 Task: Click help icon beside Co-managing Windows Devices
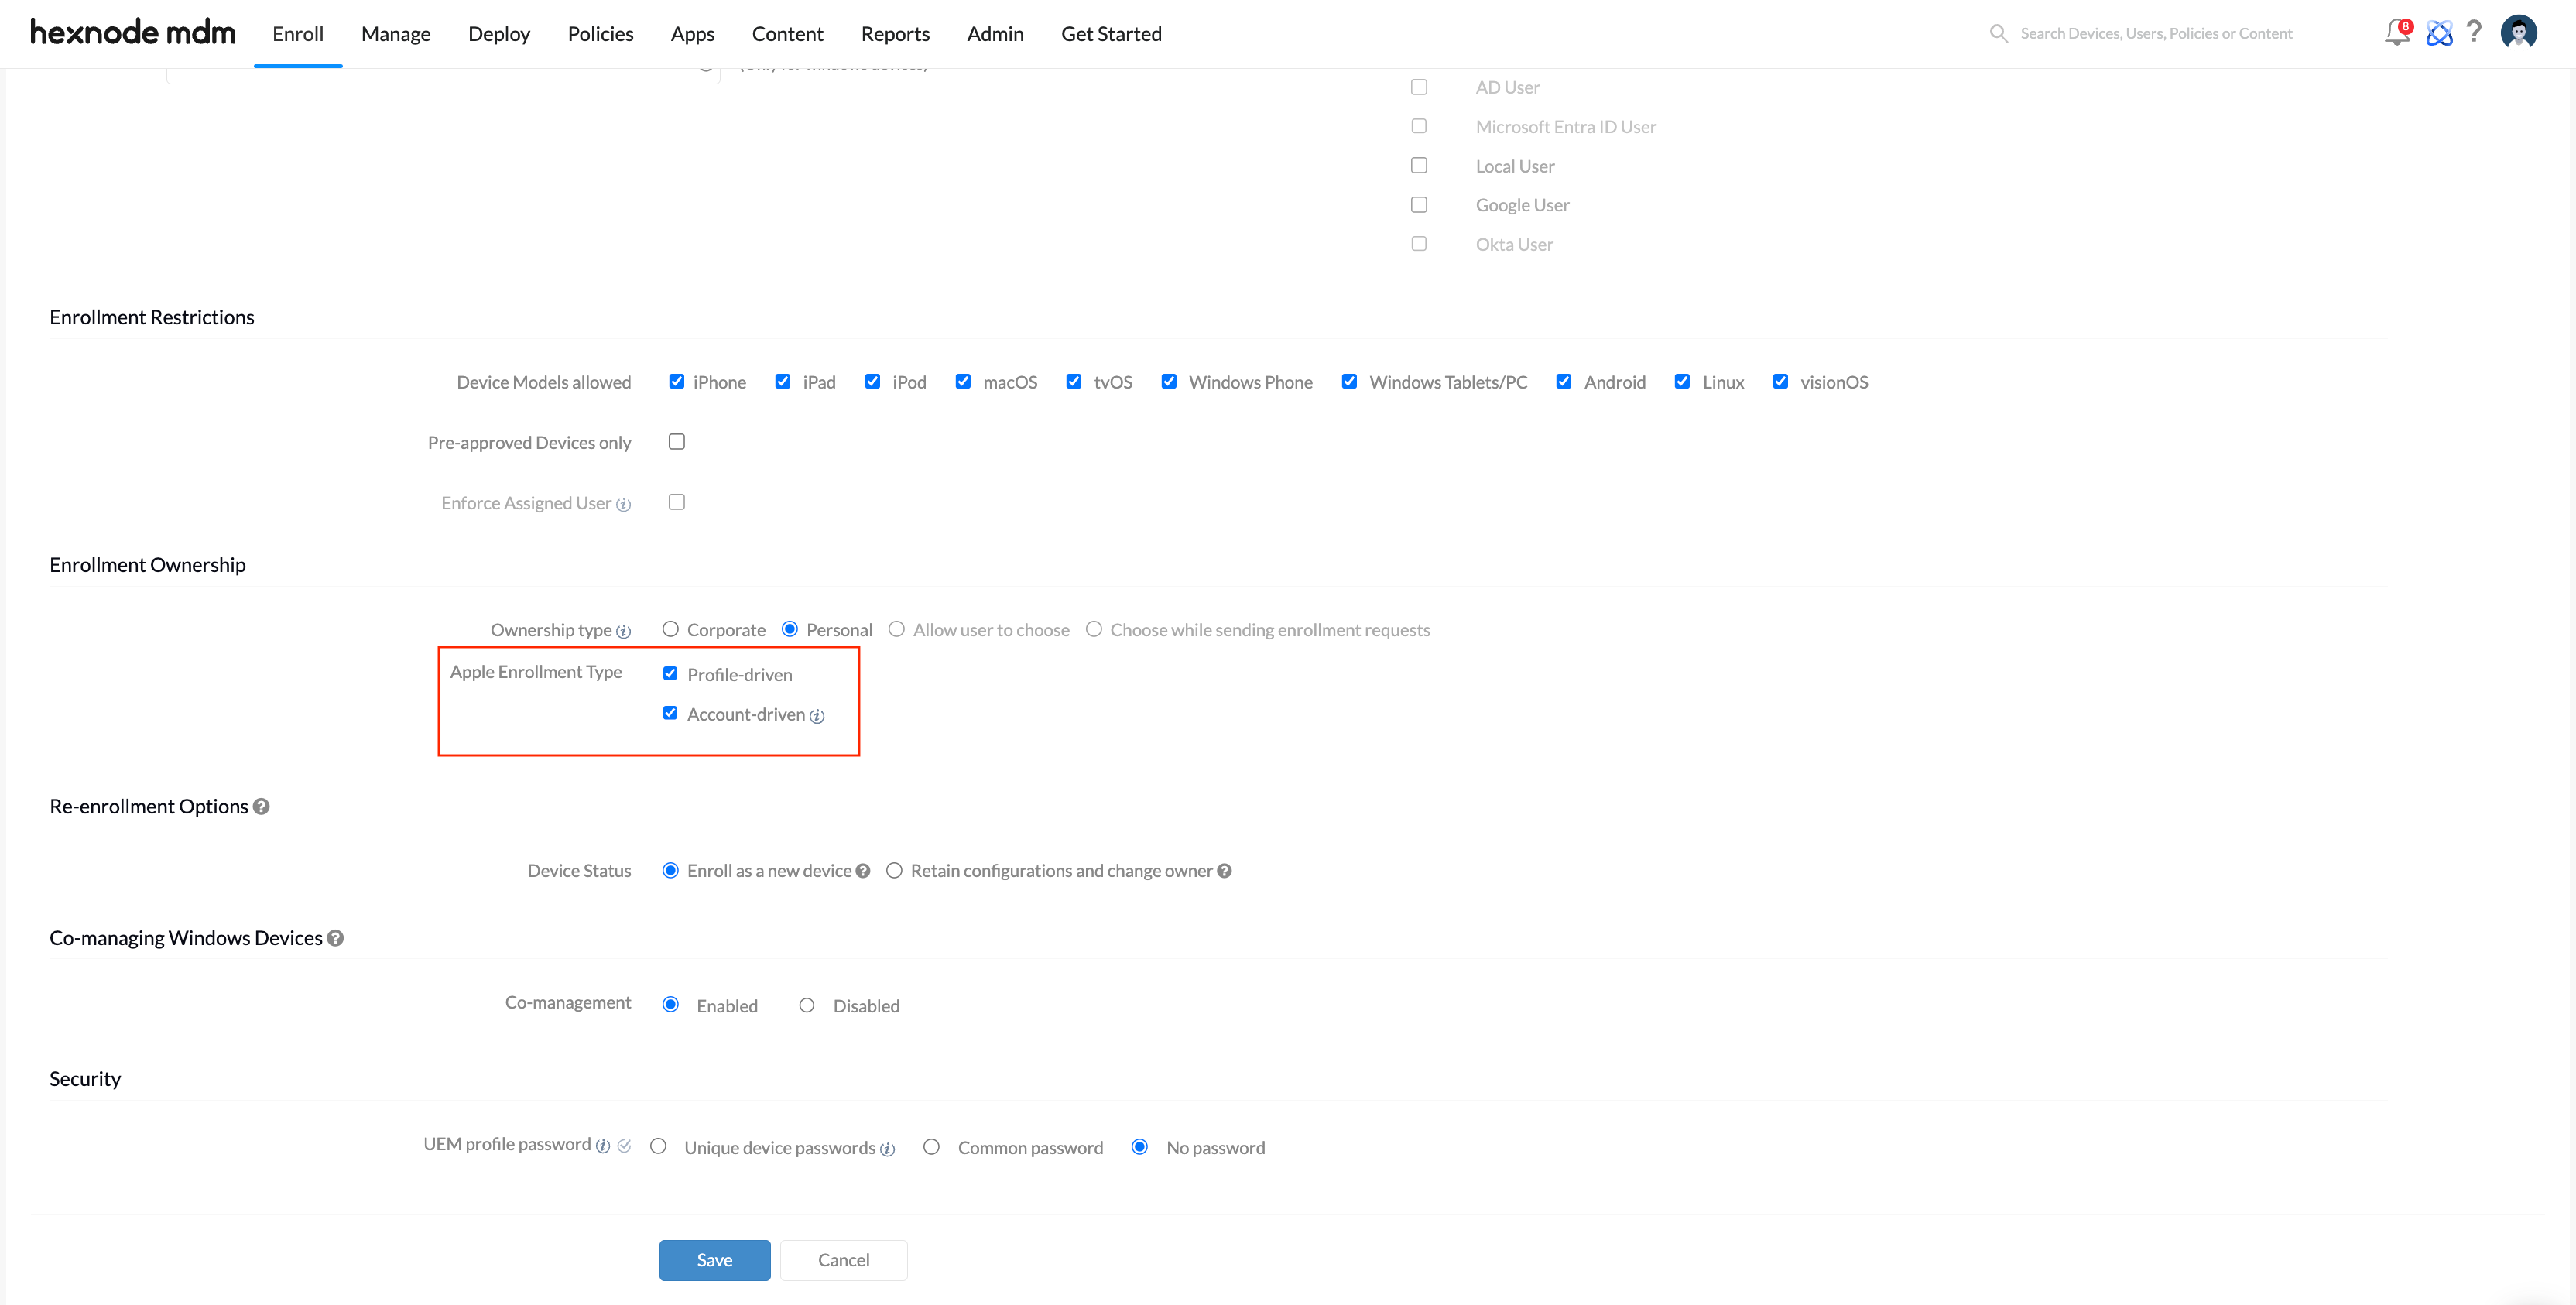pos(336,938)
